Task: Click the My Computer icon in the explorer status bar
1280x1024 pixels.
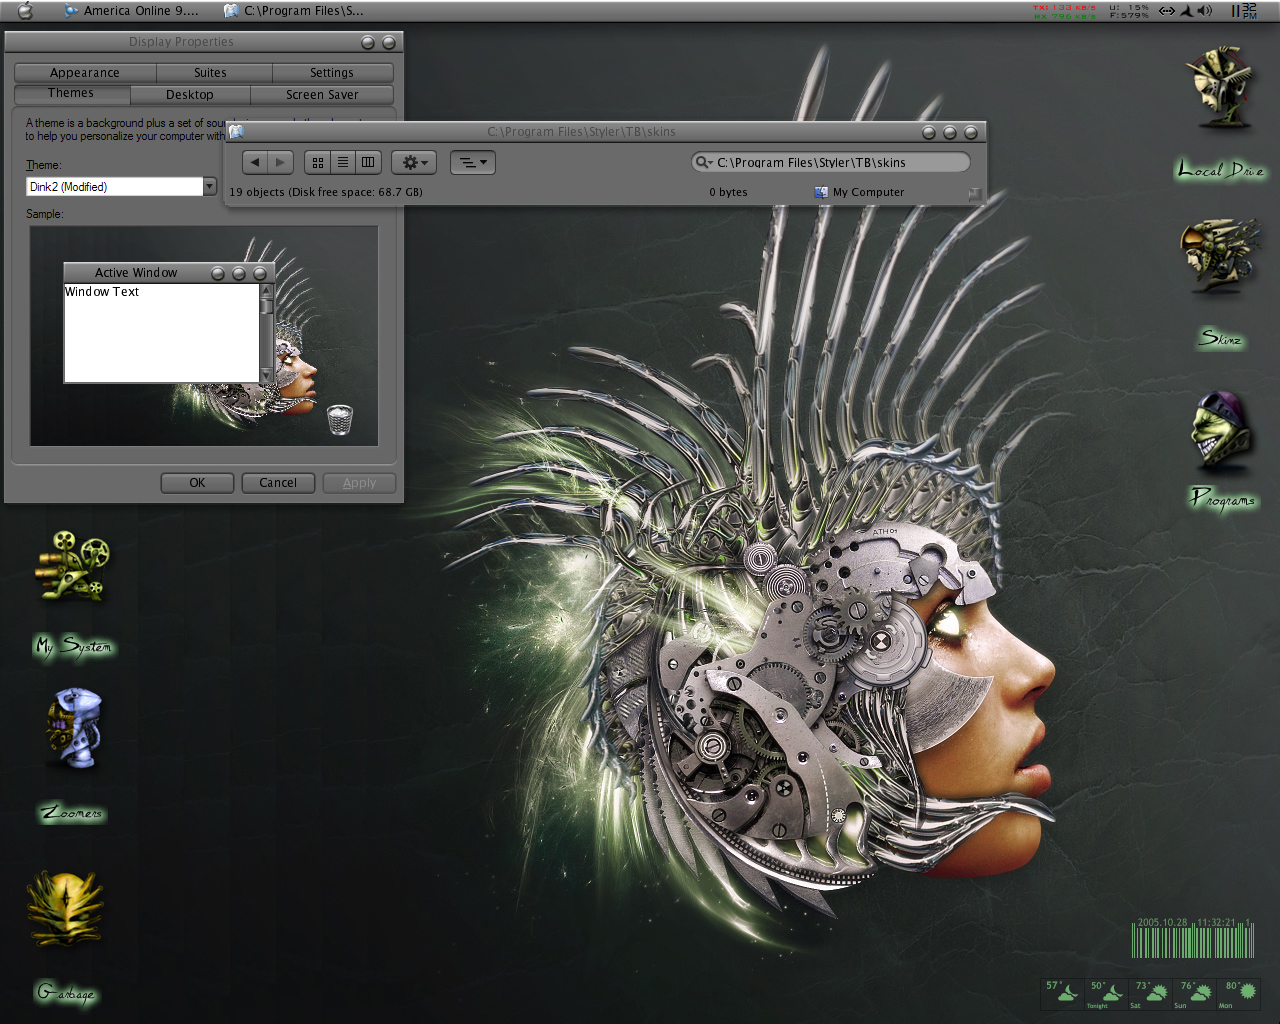Action: pos(821,192)
